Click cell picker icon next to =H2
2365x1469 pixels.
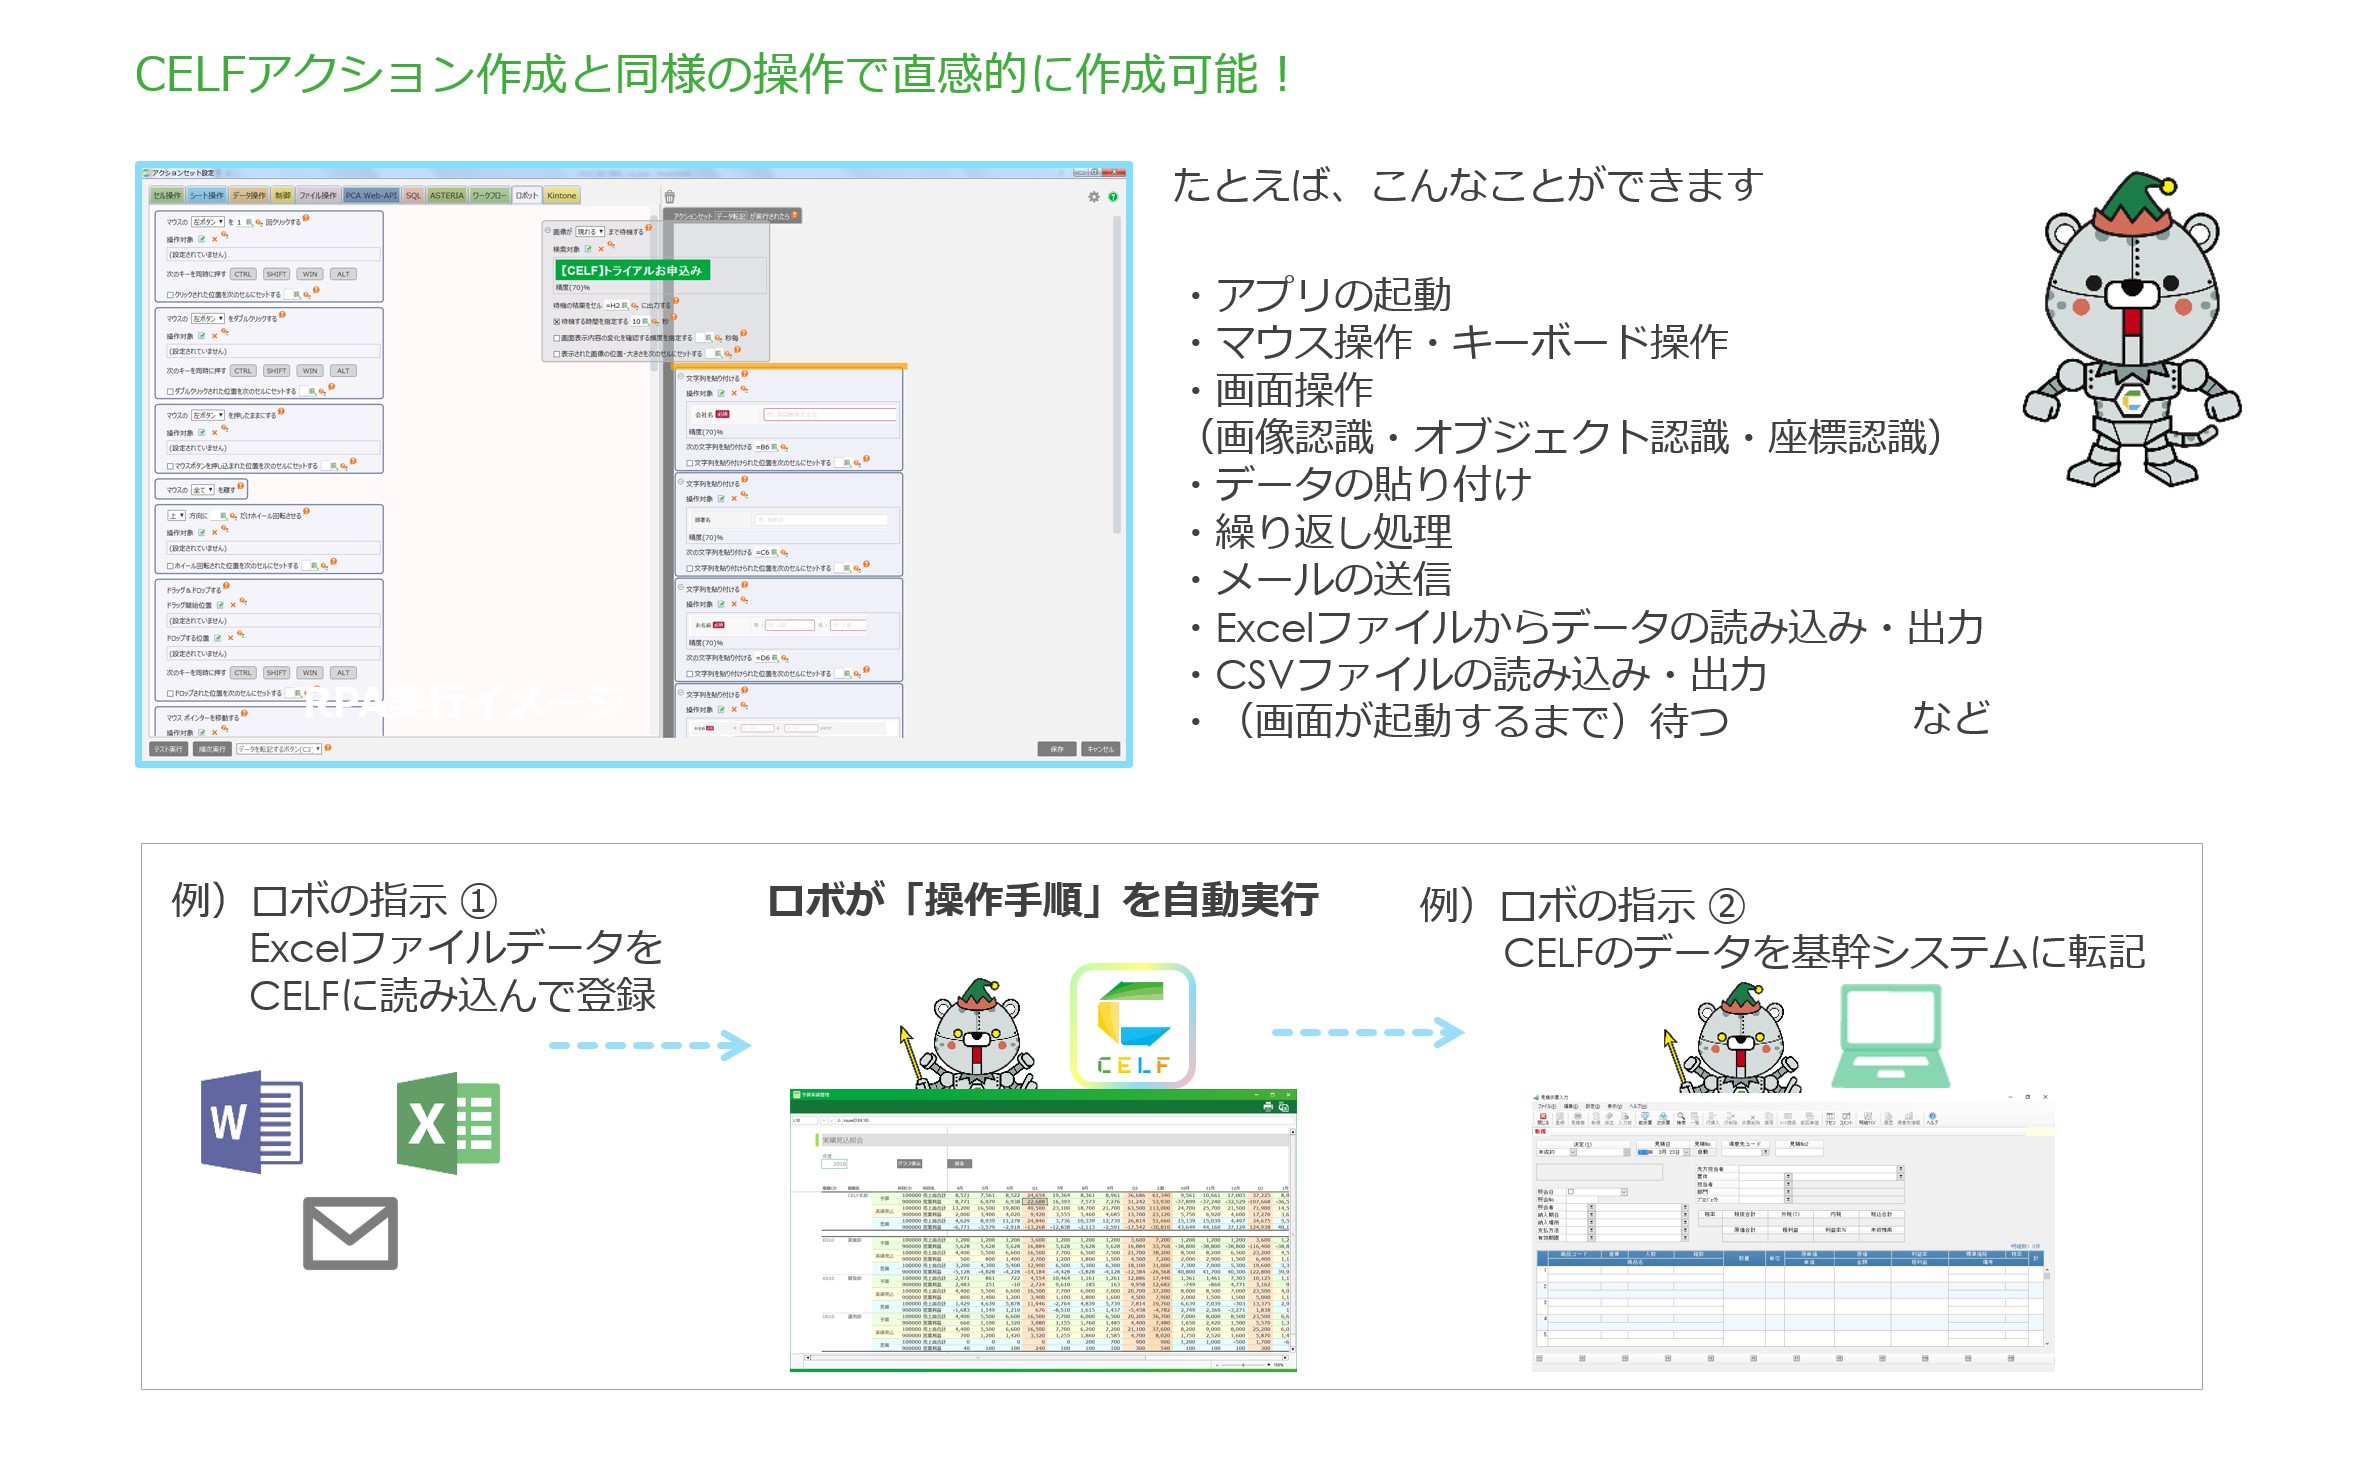pos(625,305)
